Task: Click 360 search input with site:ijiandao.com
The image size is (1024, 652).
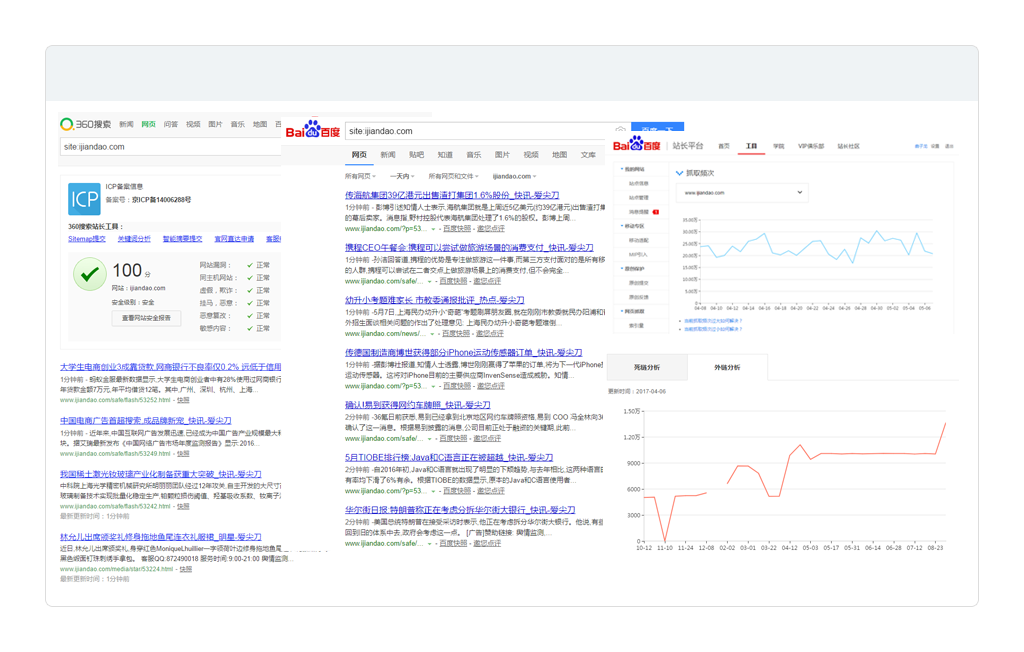Action: (170, 146)
